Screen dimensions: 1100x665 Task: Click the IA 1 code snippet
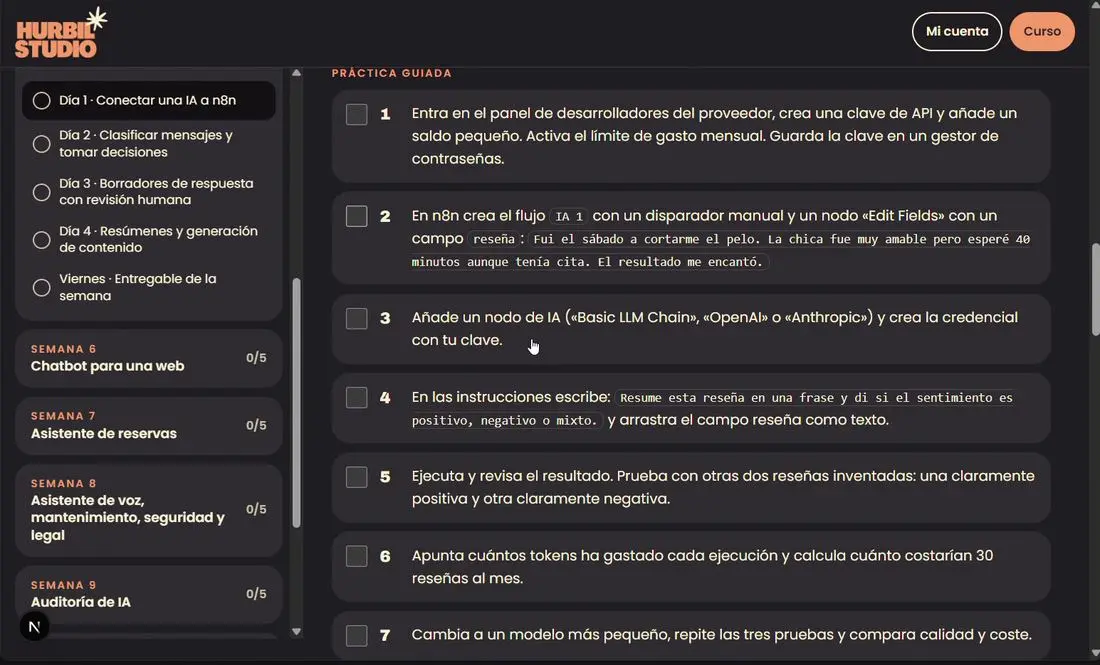pos(569,217)
